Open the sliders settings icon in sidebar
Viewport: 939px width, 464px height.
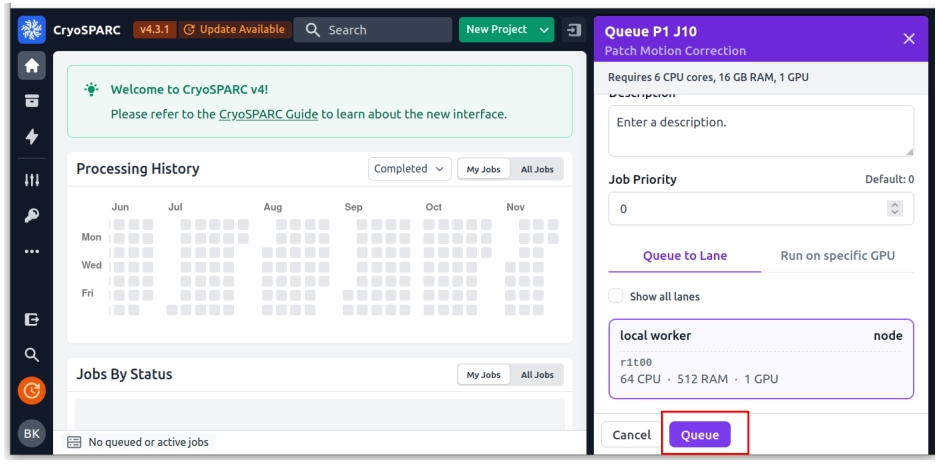[x=31, y=180]
